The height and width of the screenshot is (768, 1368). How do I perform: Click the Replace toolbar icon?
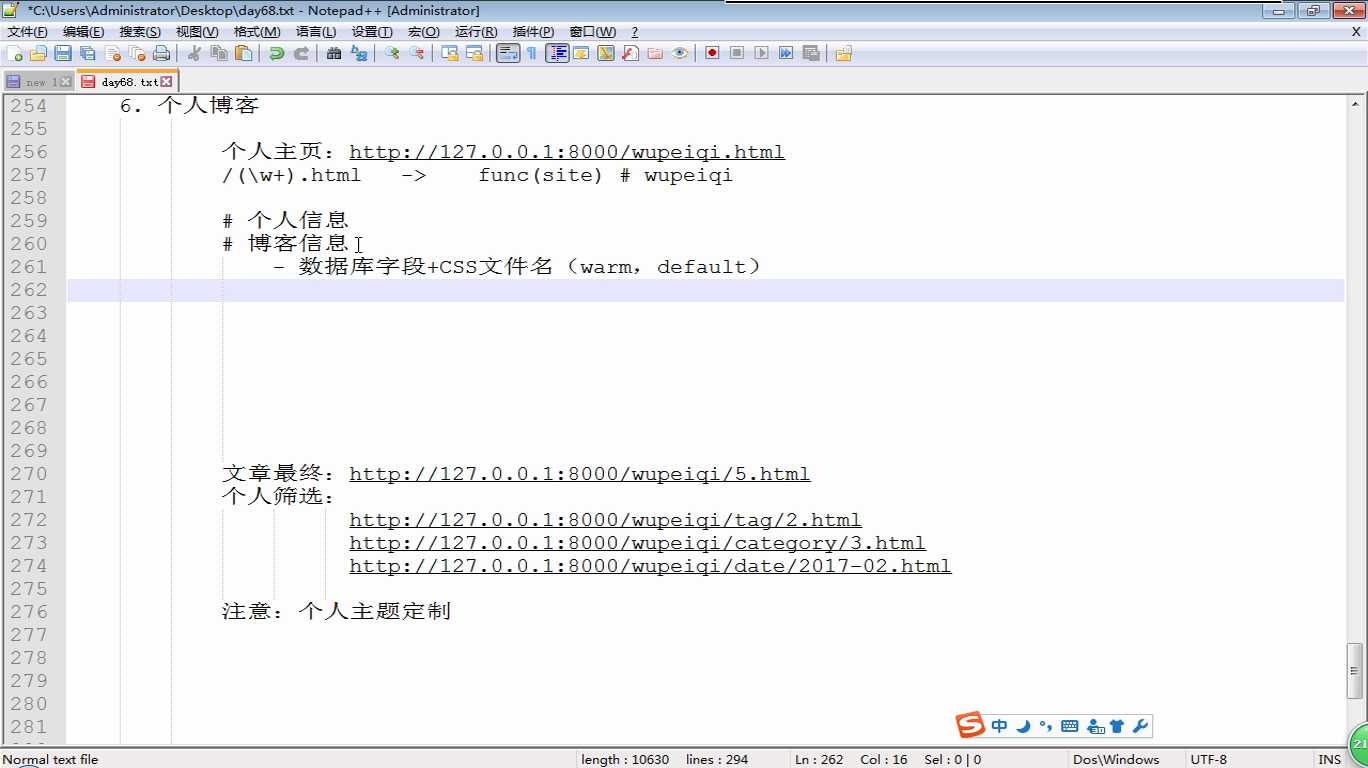click(359, 54)
